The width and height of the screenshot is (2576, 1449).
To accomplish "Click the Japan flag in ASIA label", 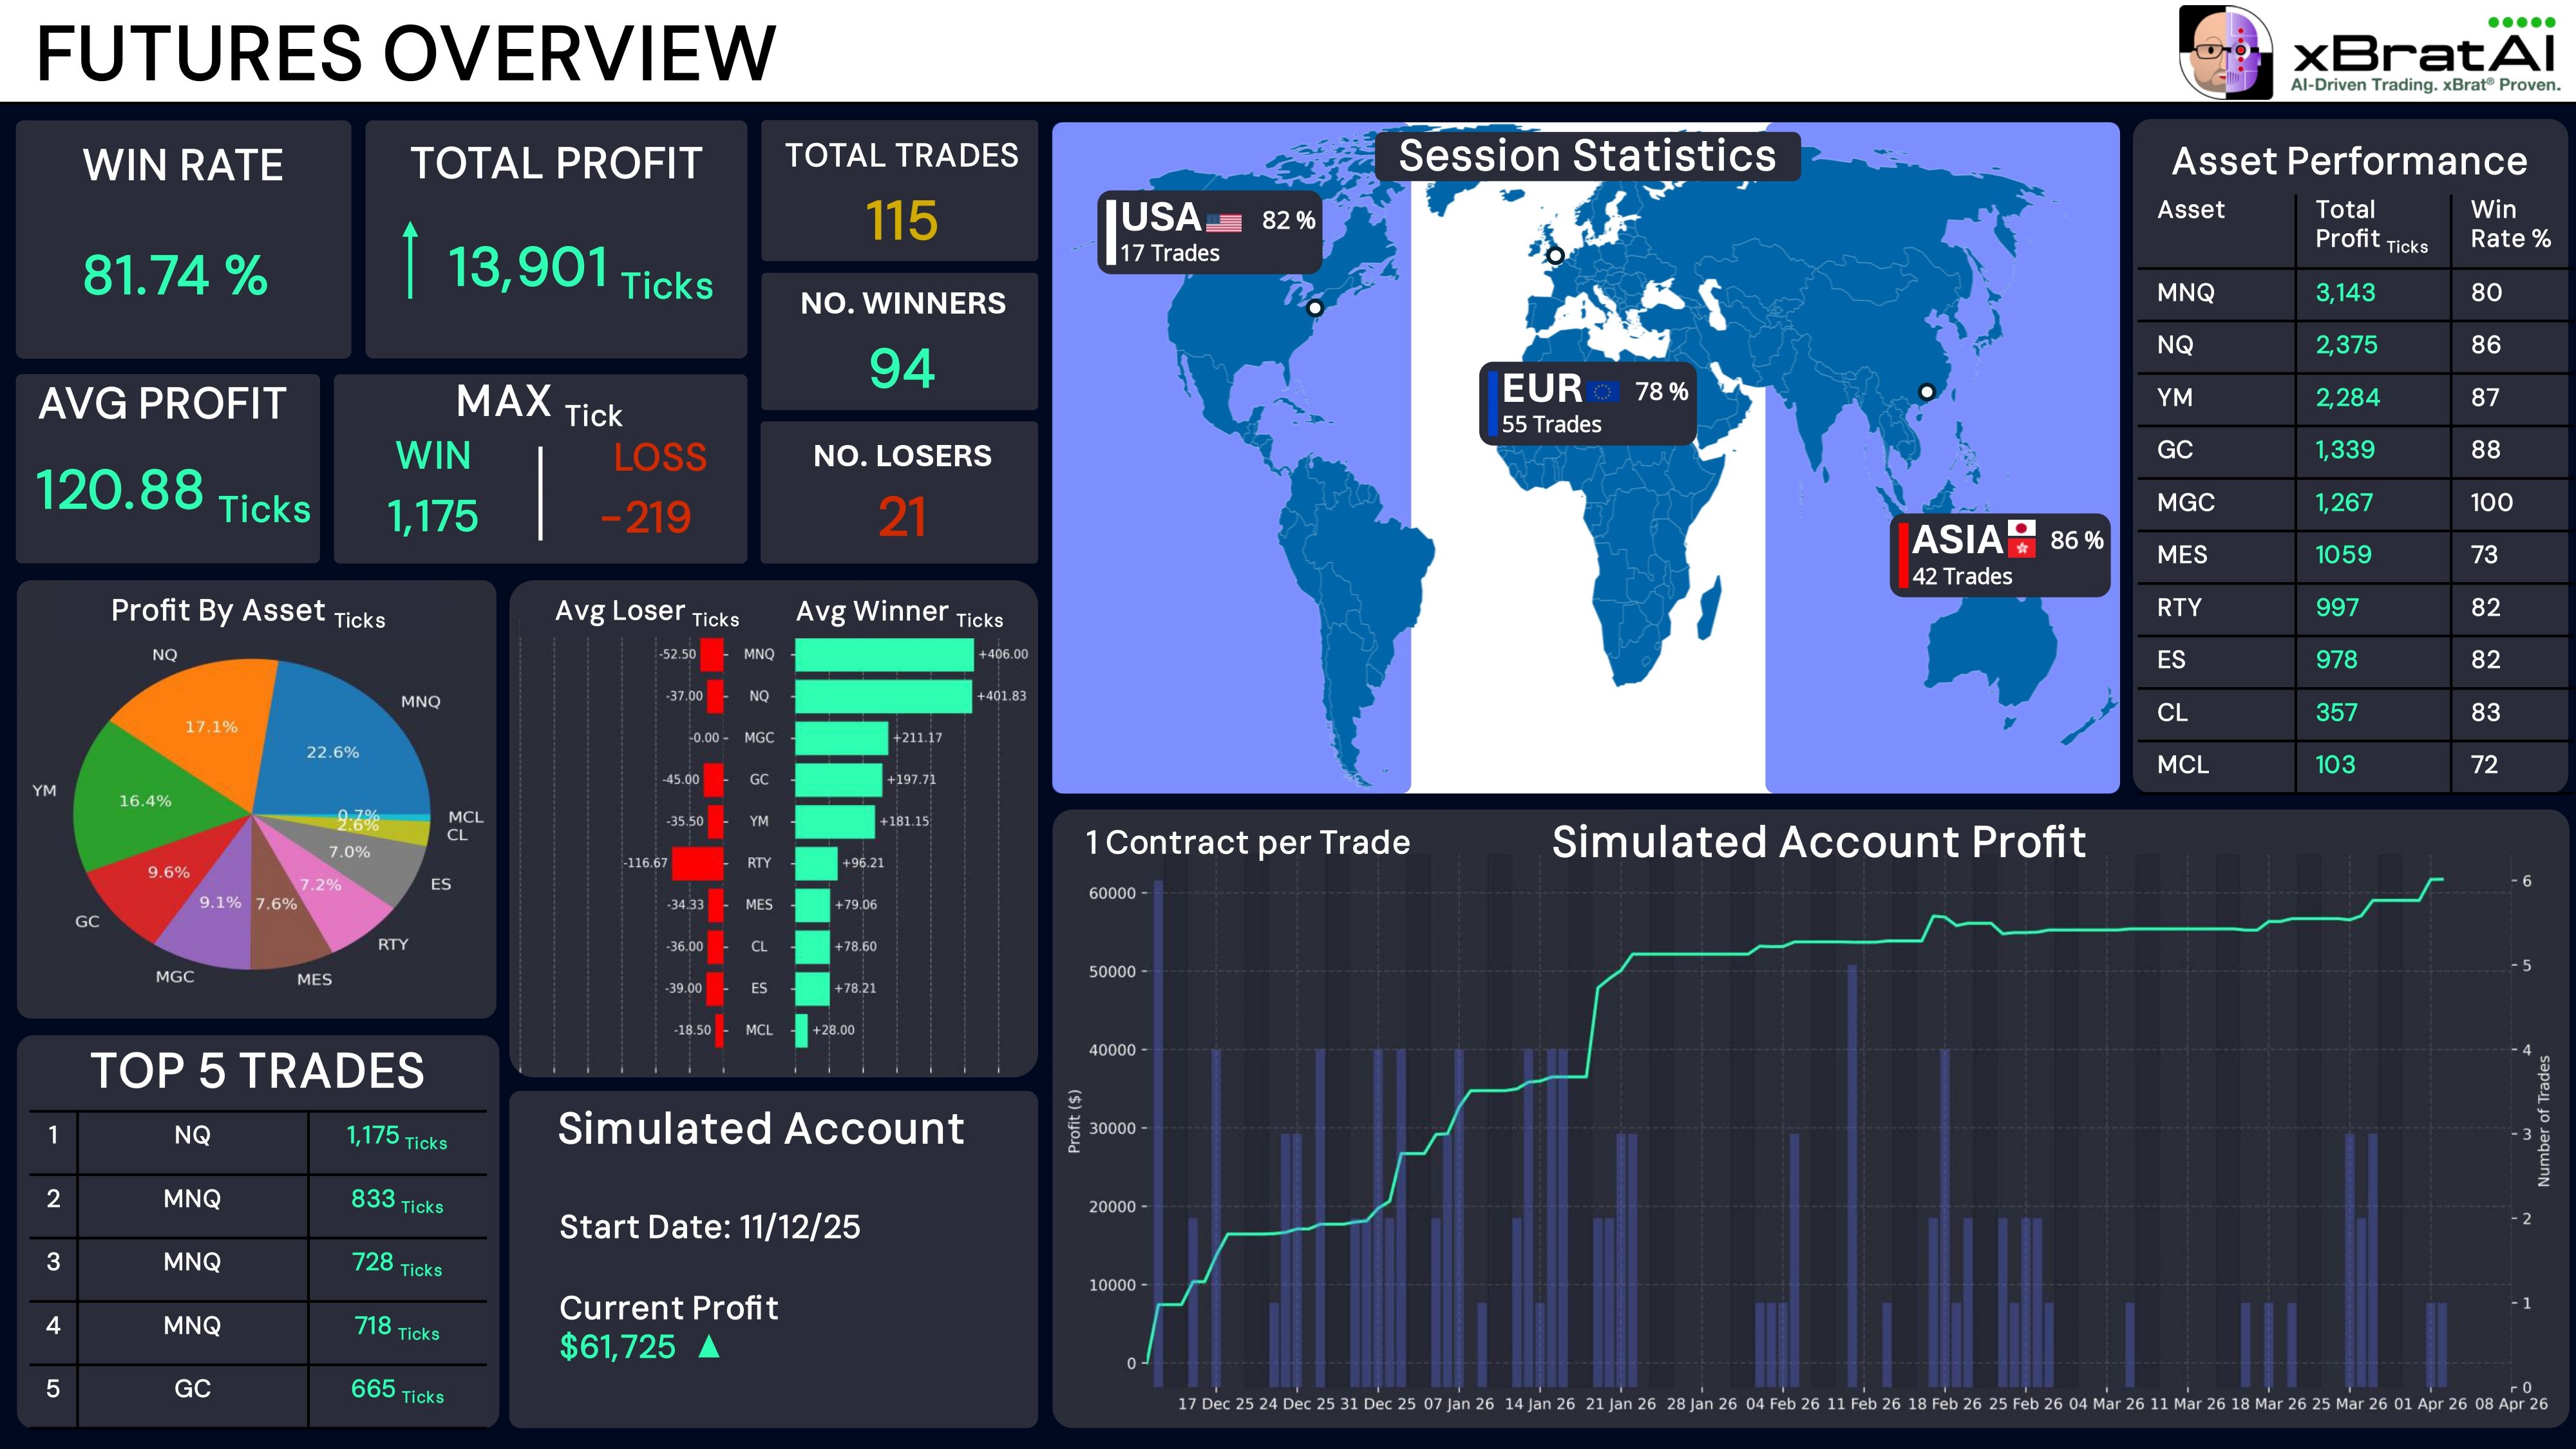I will coord(2022,528).
